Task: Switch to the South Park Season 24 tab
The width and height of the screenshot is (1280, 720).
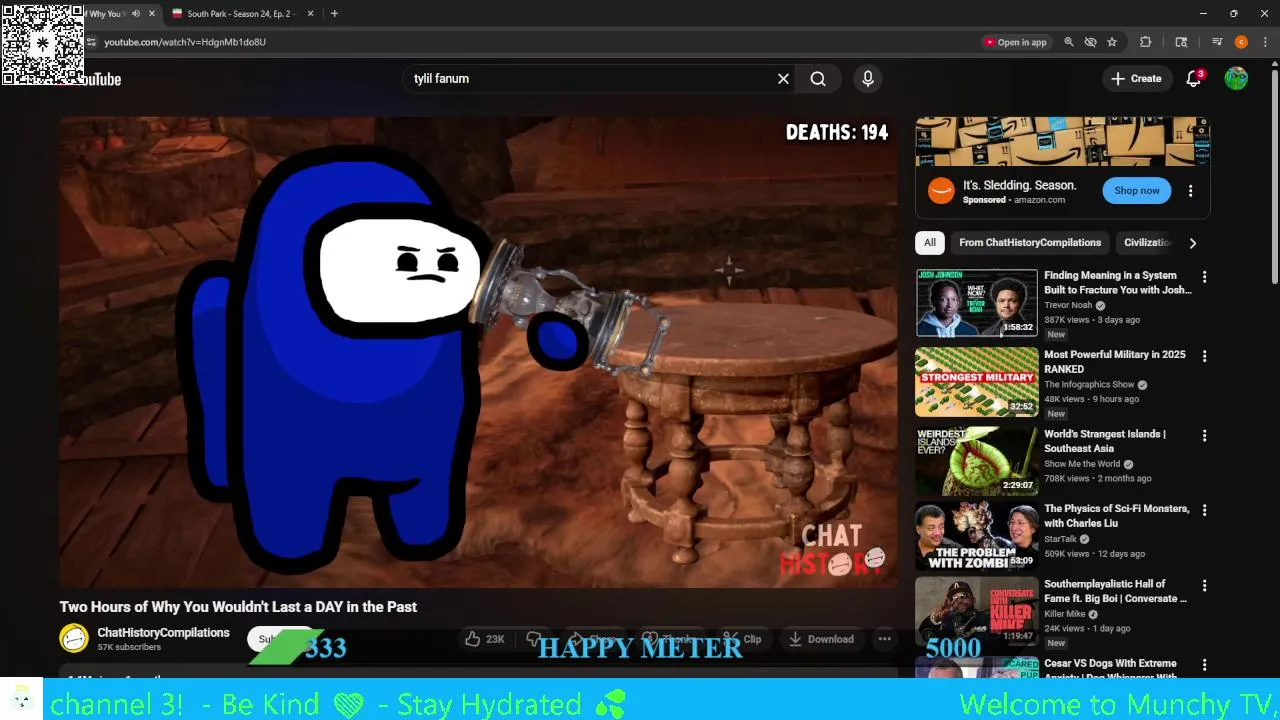Action: 243,14
